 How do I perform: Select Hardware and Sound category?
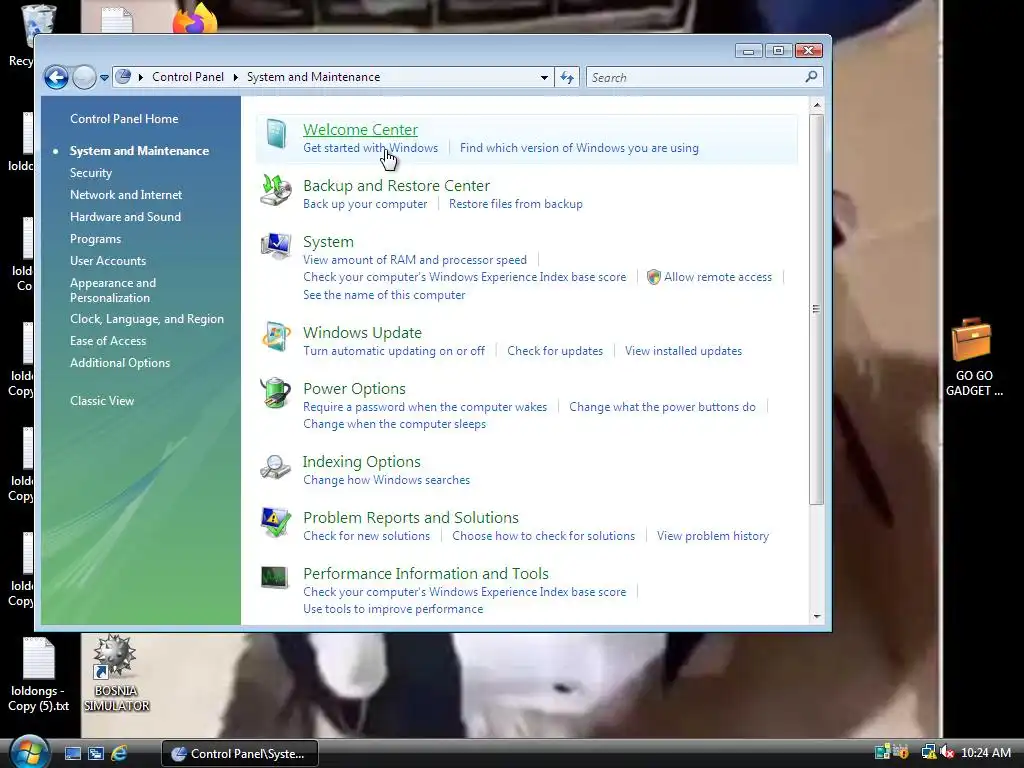[125, 217]
